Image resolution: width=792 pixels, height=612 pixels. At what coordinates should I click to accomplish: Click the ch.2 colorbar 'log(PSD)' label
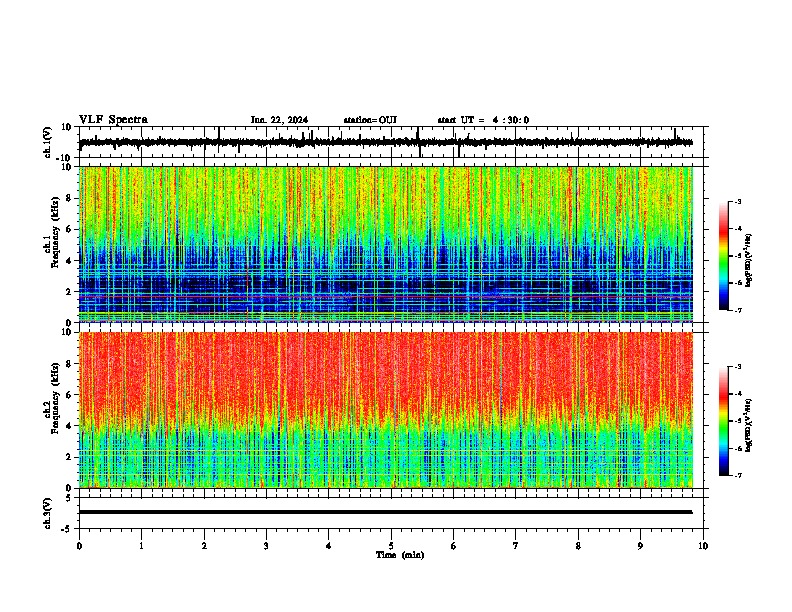pyautogui.click(x=749, y=425)
